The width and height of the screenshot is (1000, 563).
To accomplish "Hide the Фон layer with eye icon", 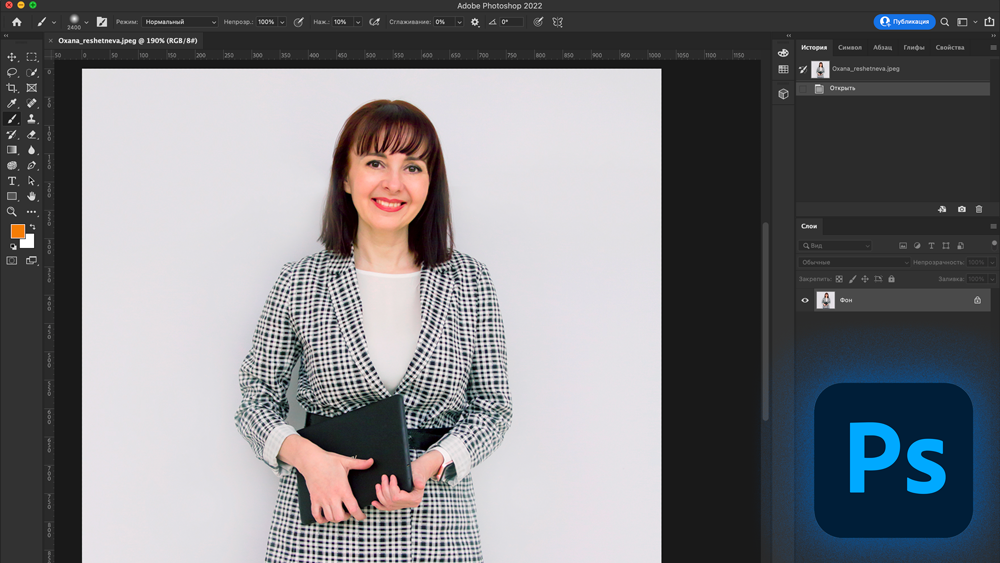I will [805, 300].
